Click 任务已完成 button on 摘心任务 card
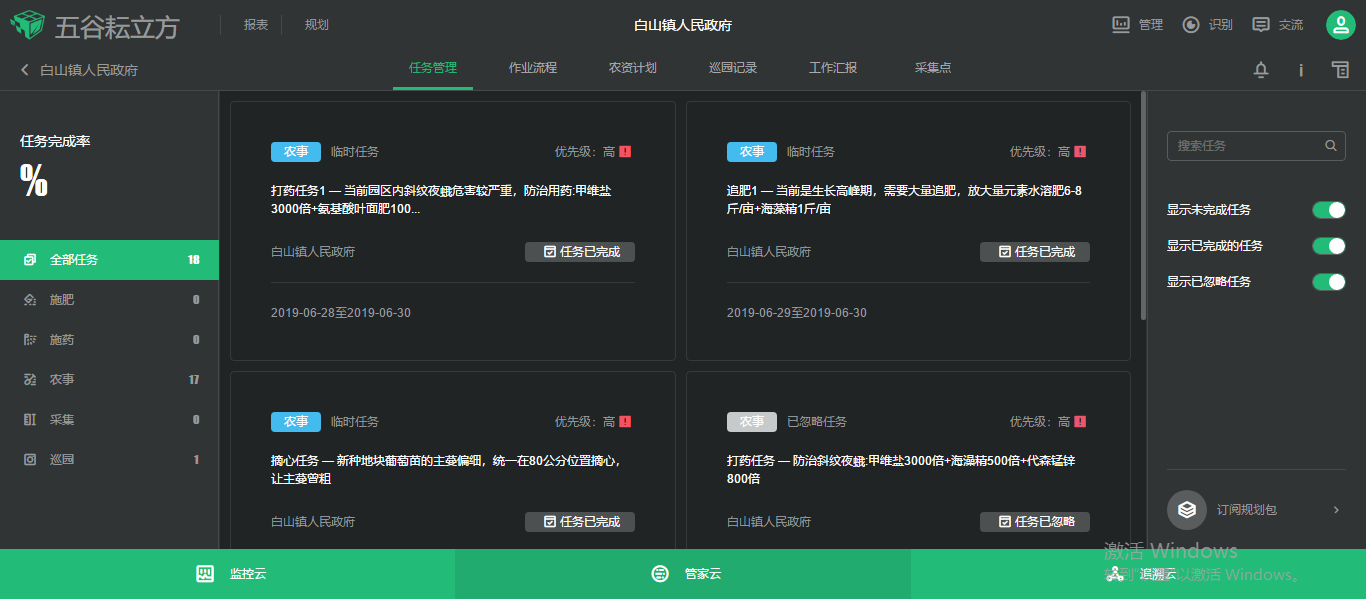The width and height of the screenshot is (1366, 599). pos(580,522)
